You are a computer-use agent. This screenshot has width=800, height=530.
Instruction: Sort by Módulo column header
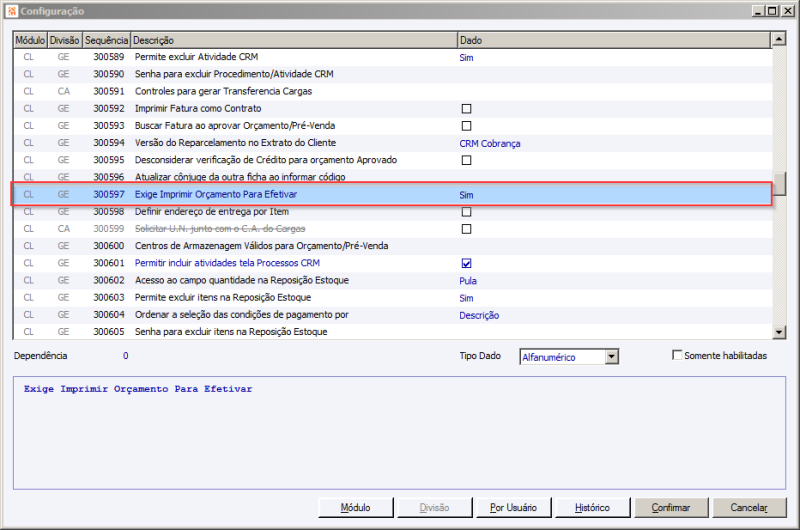(30, 40)
